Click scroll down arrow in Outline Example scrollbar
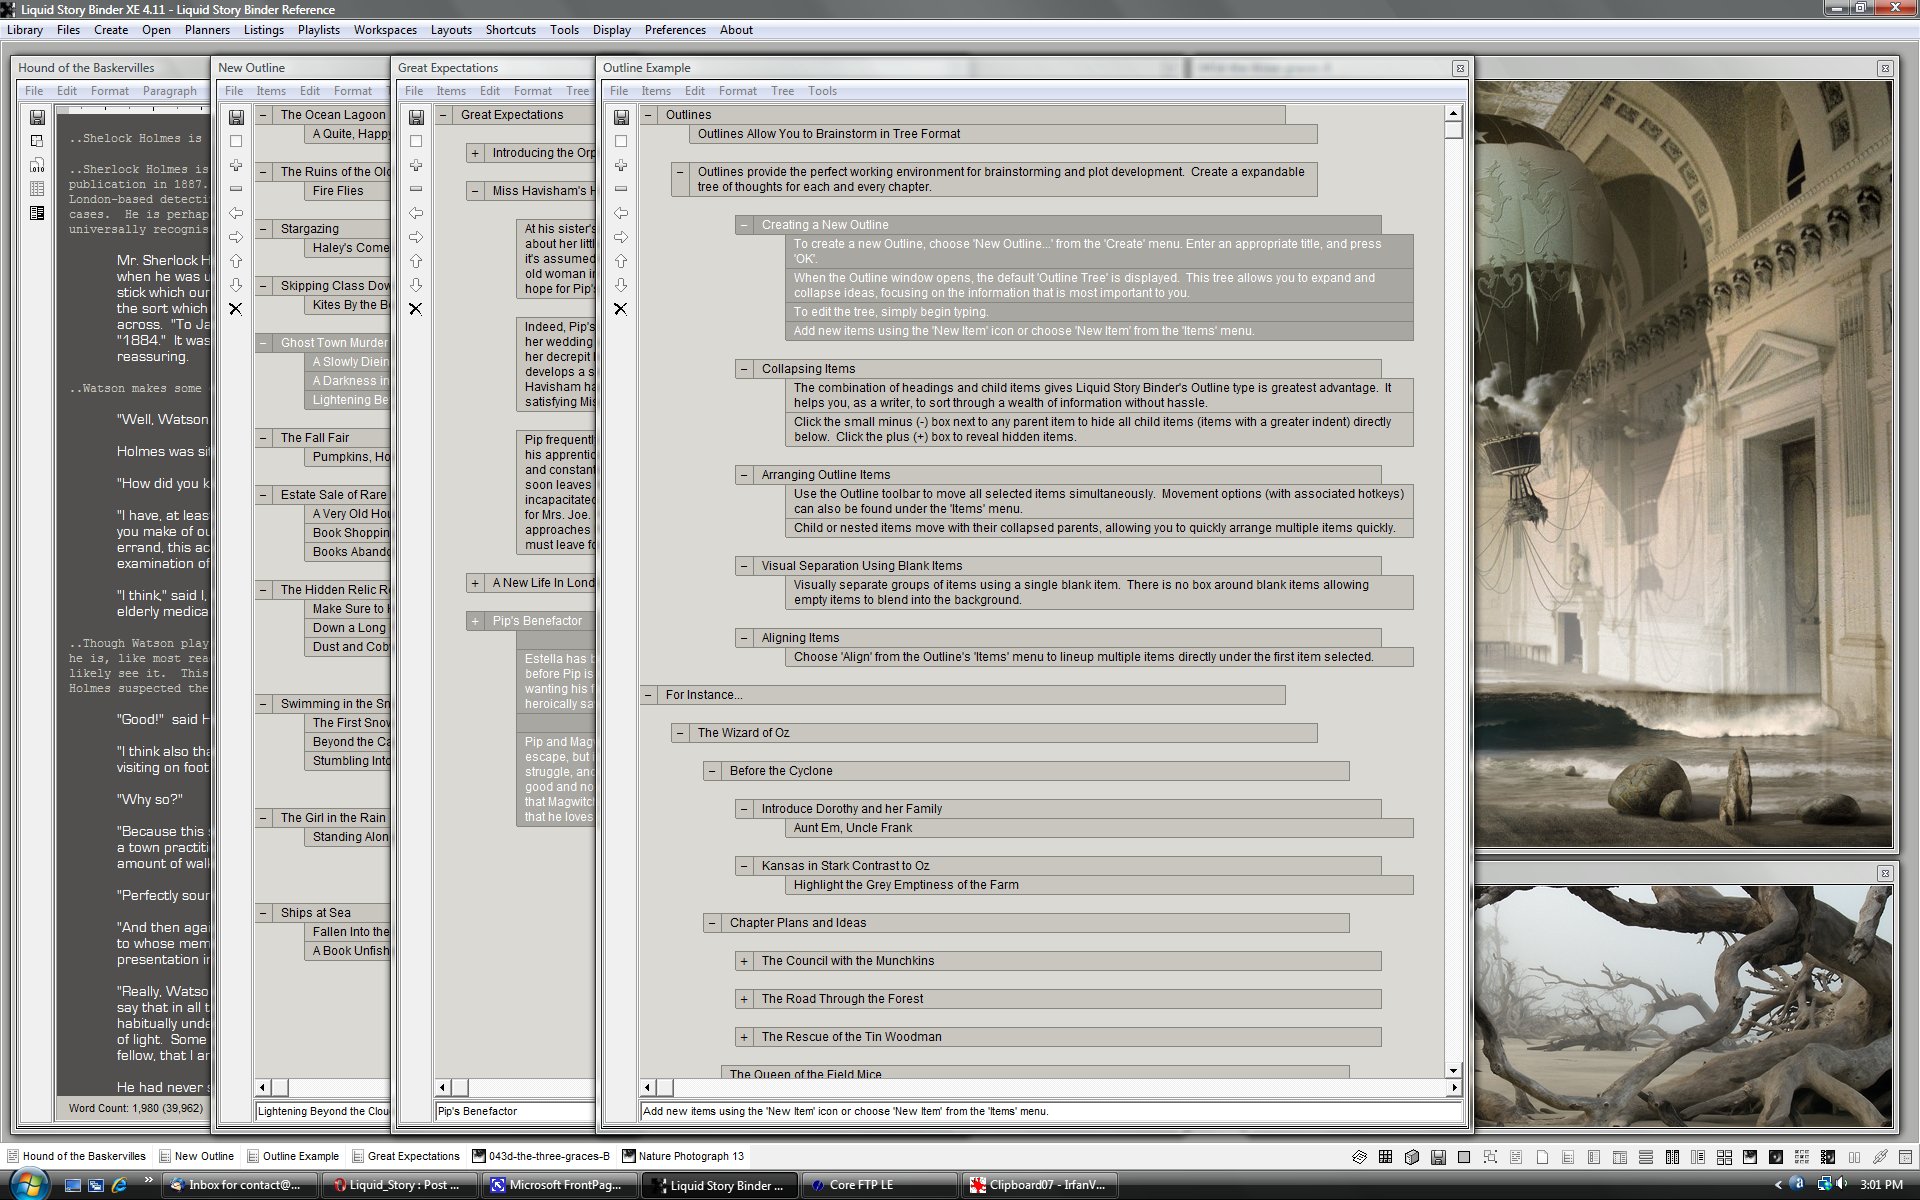 pyautogui.click(x=1453, y=1070)
